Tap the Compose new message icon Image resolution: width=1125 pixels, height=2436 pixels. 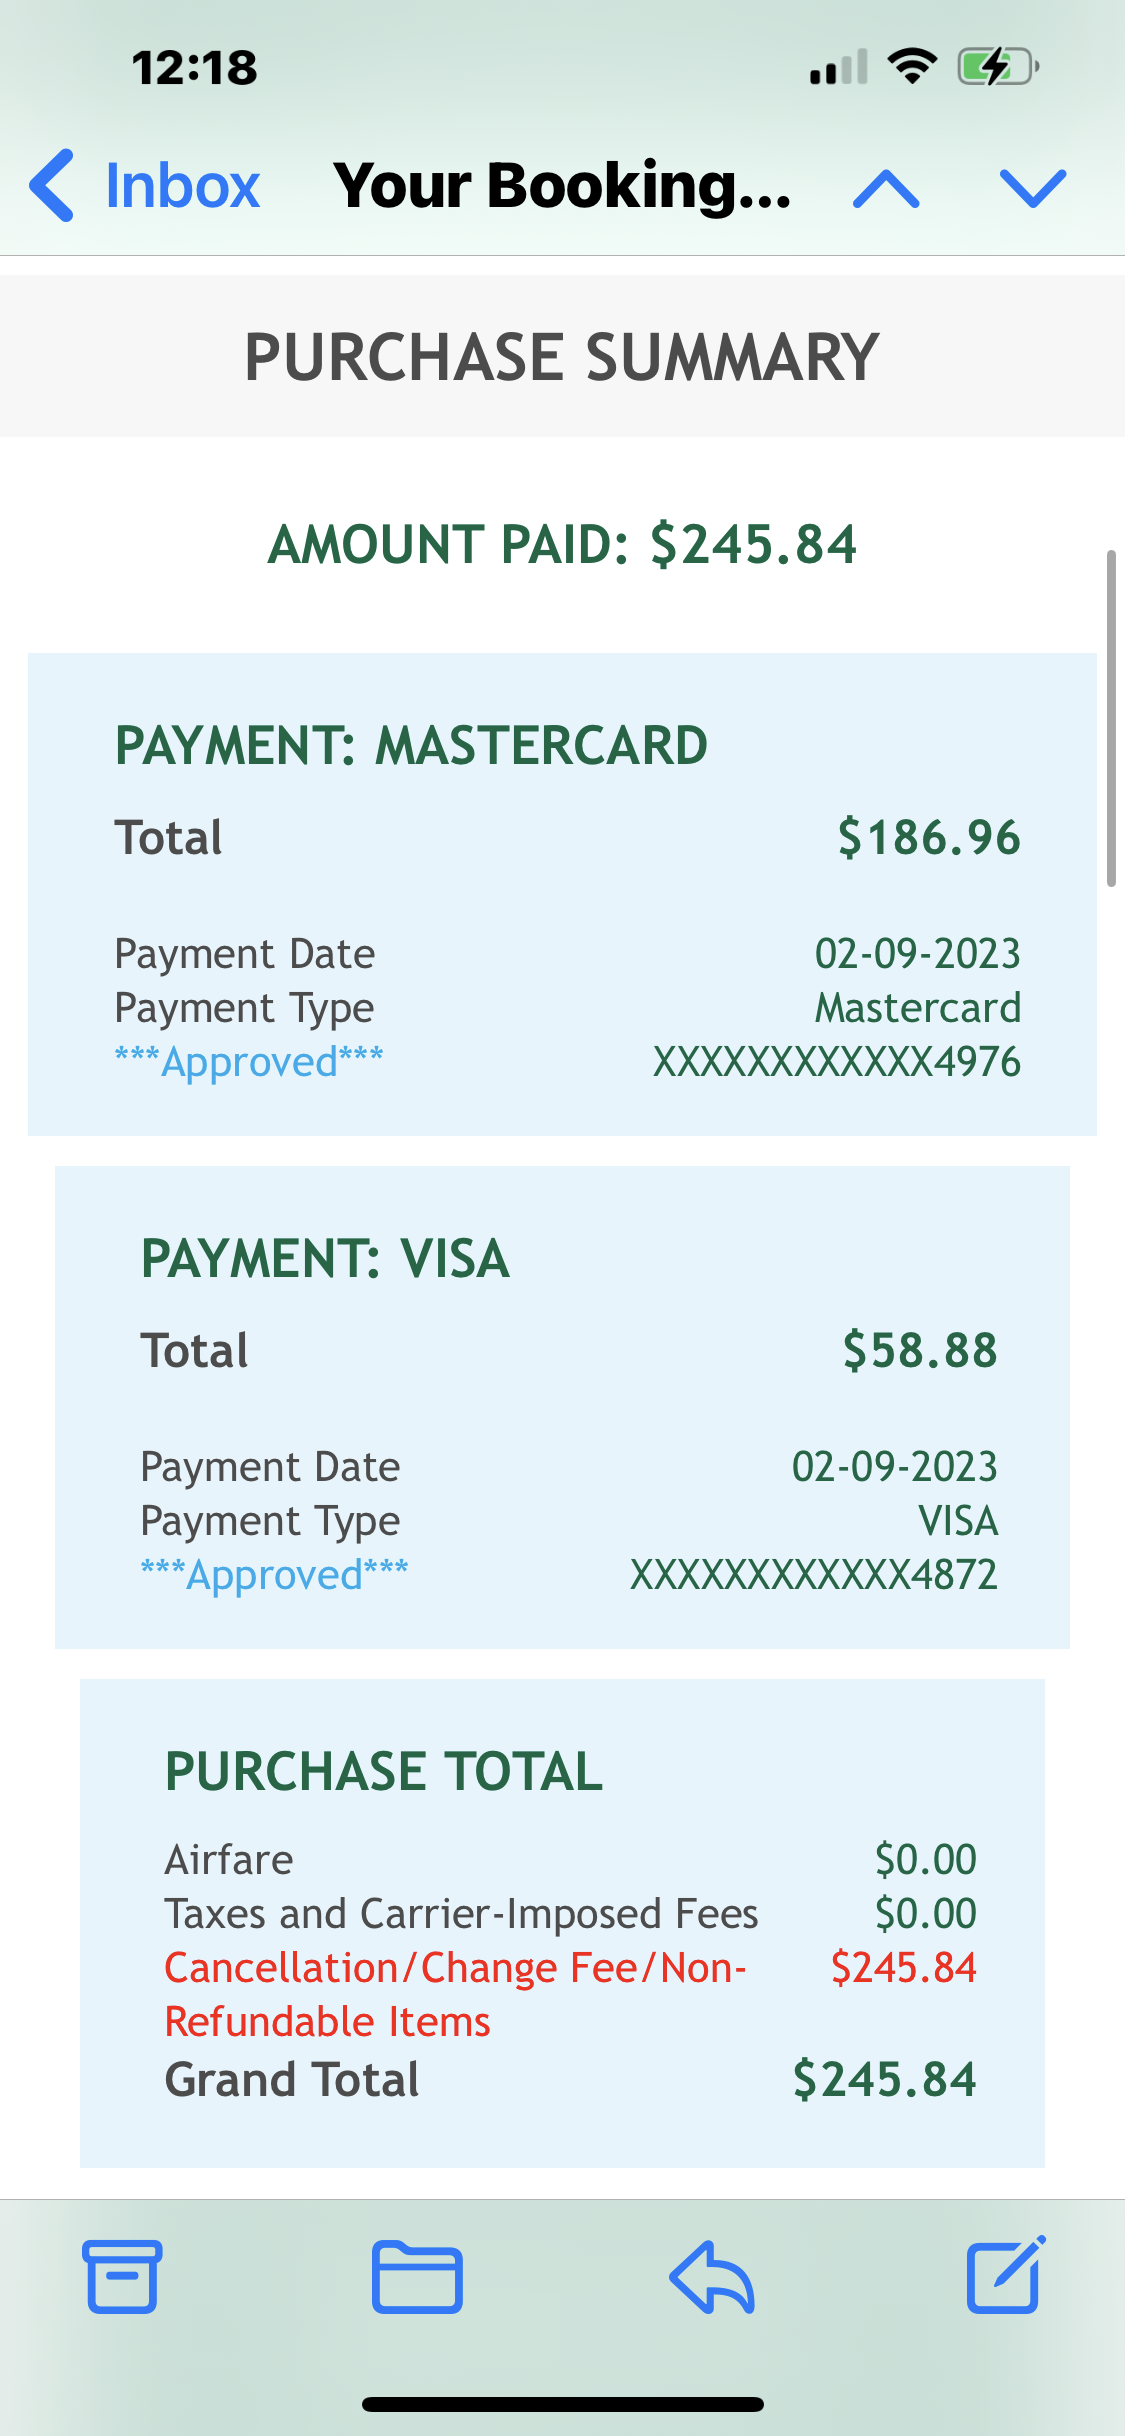(1005, 2275)
